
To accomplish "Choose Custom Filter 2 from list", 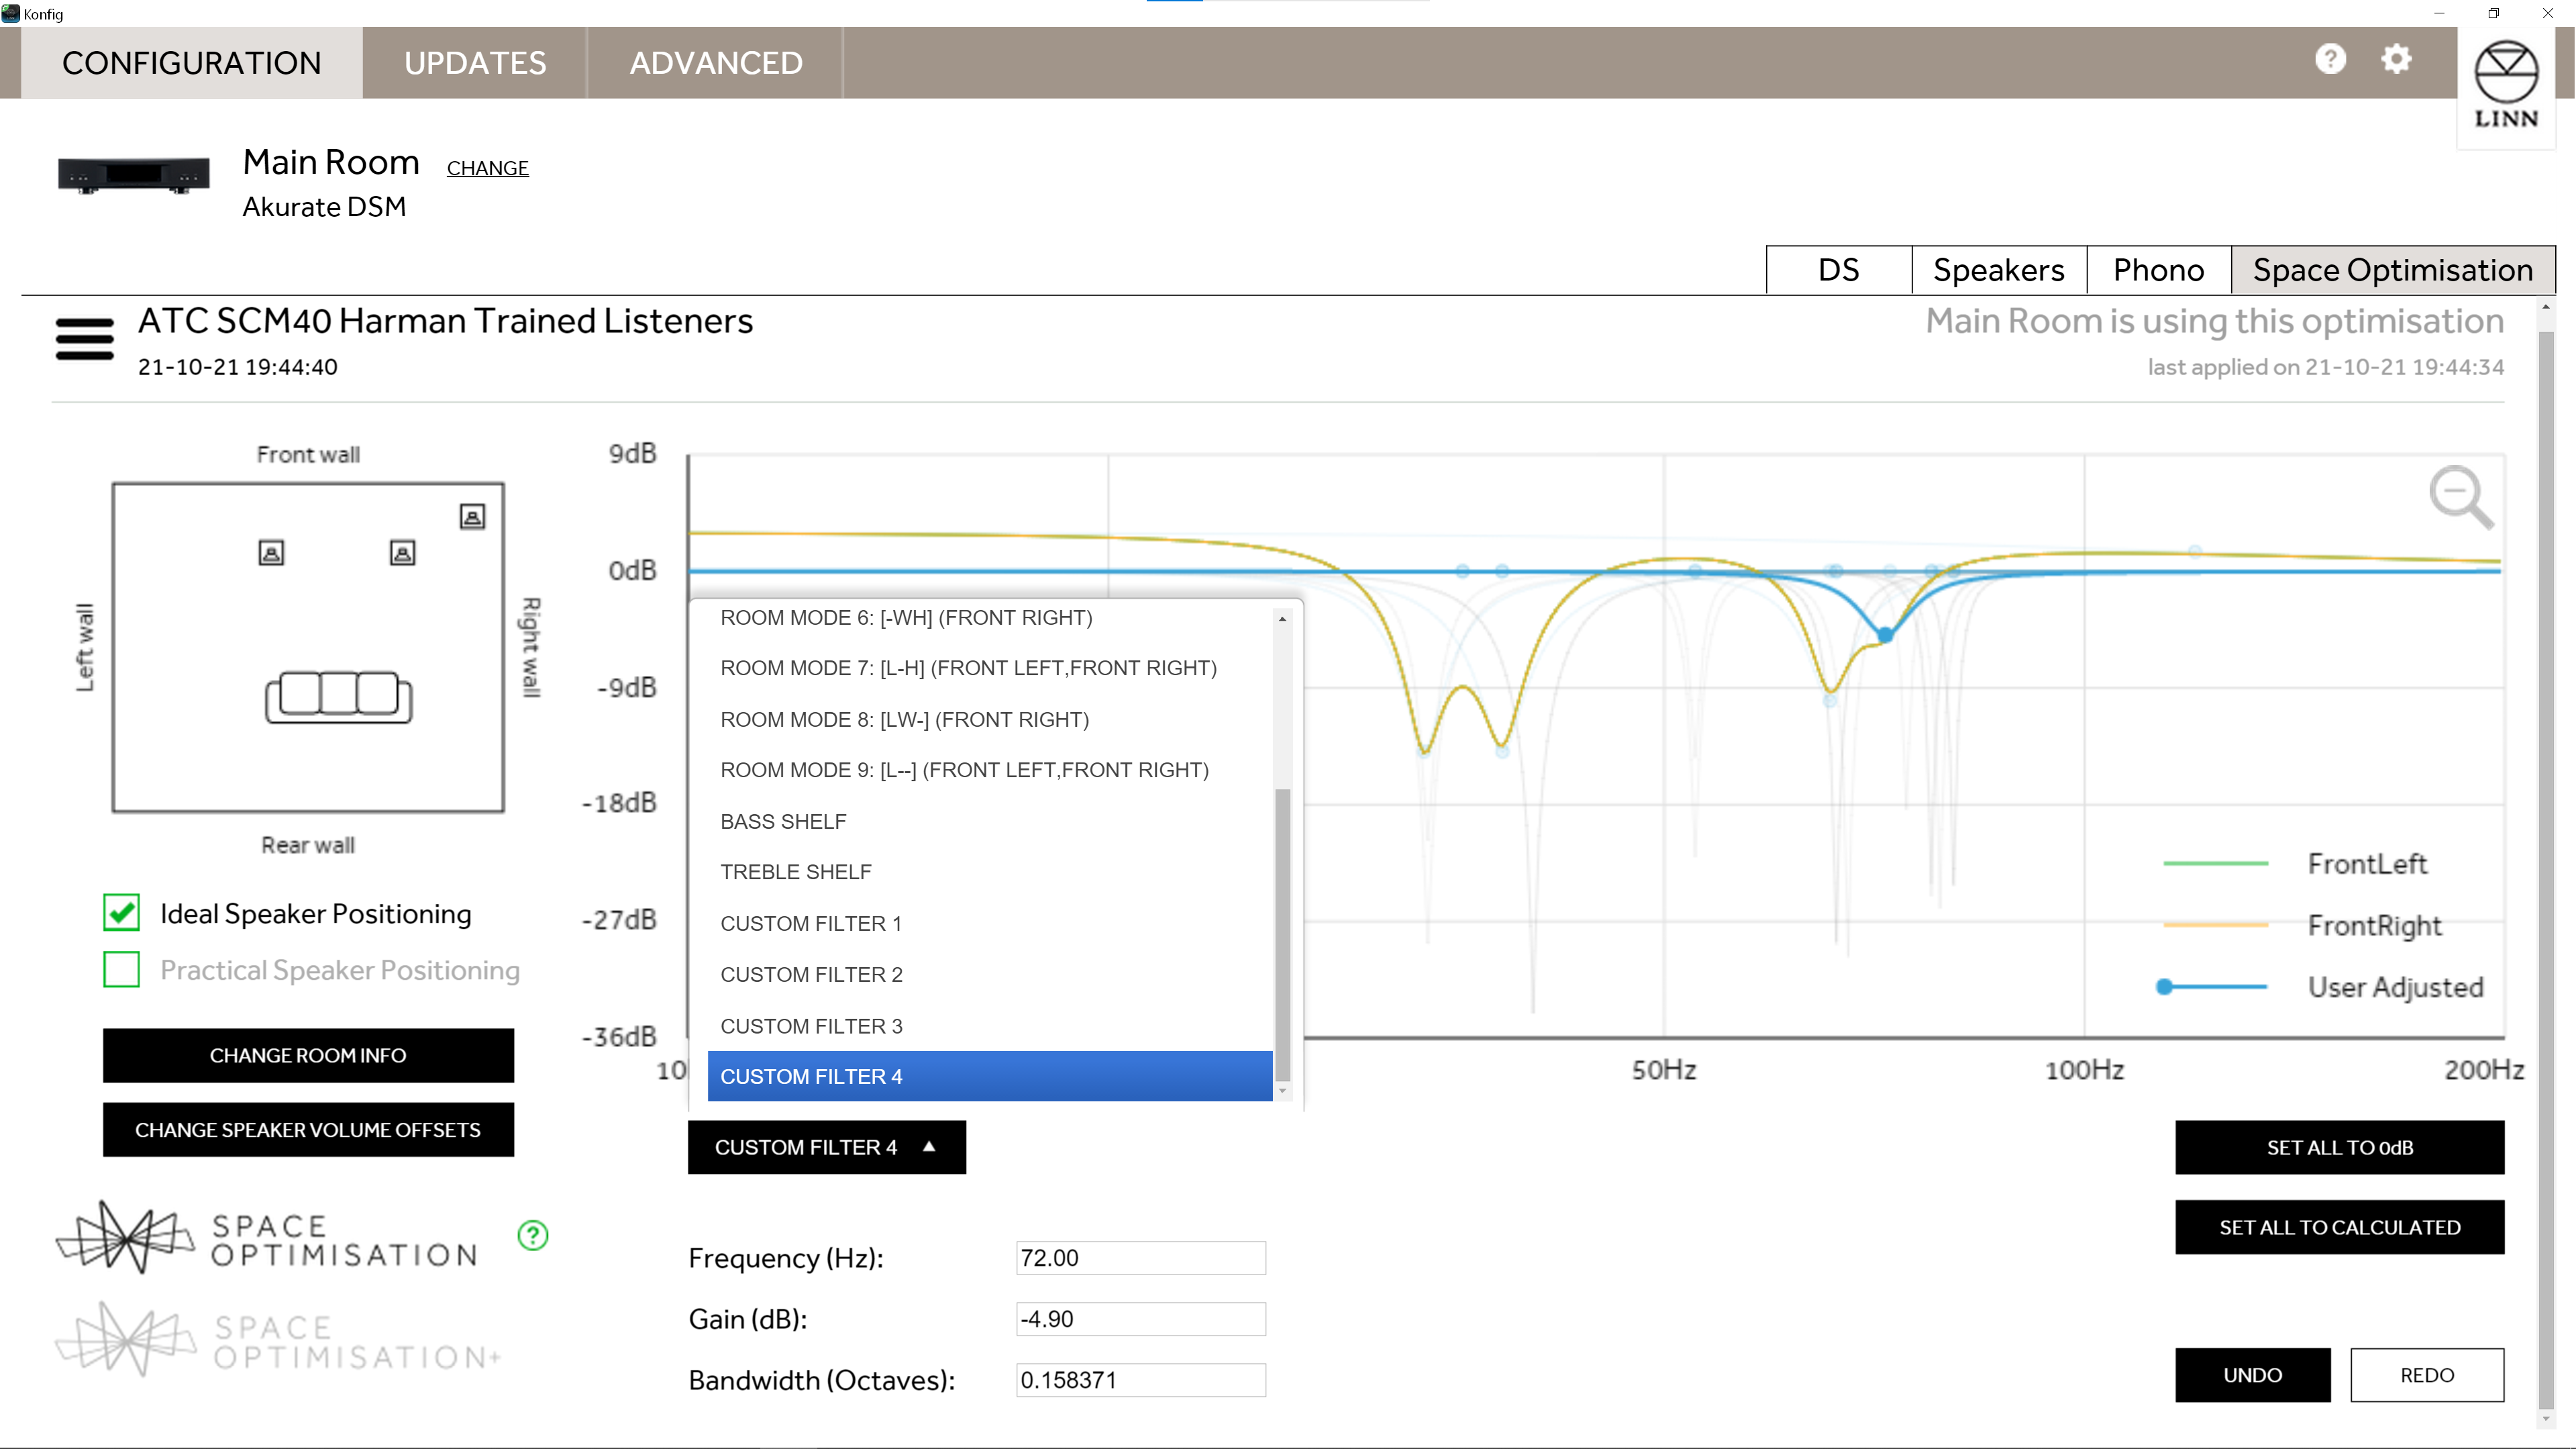I will (990, 975).
